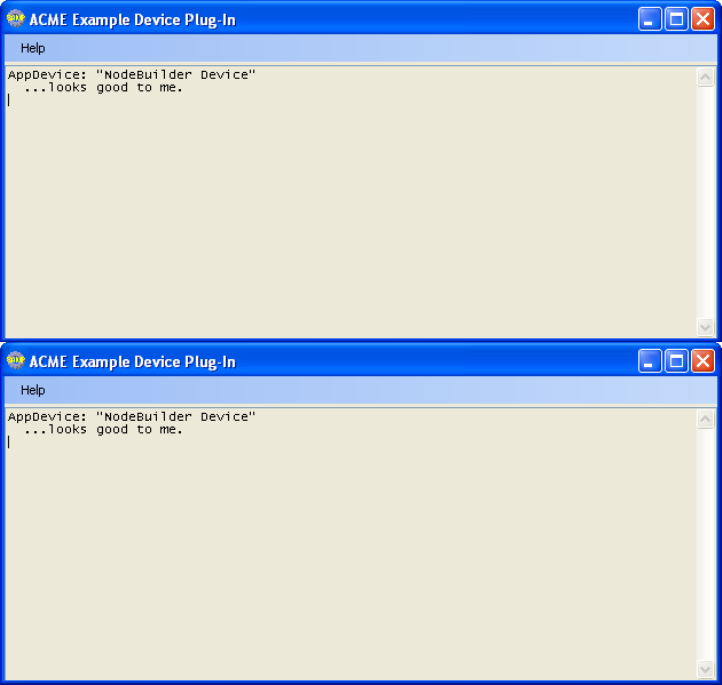Click scroll down arrow in upper window

tap(705, 327)
